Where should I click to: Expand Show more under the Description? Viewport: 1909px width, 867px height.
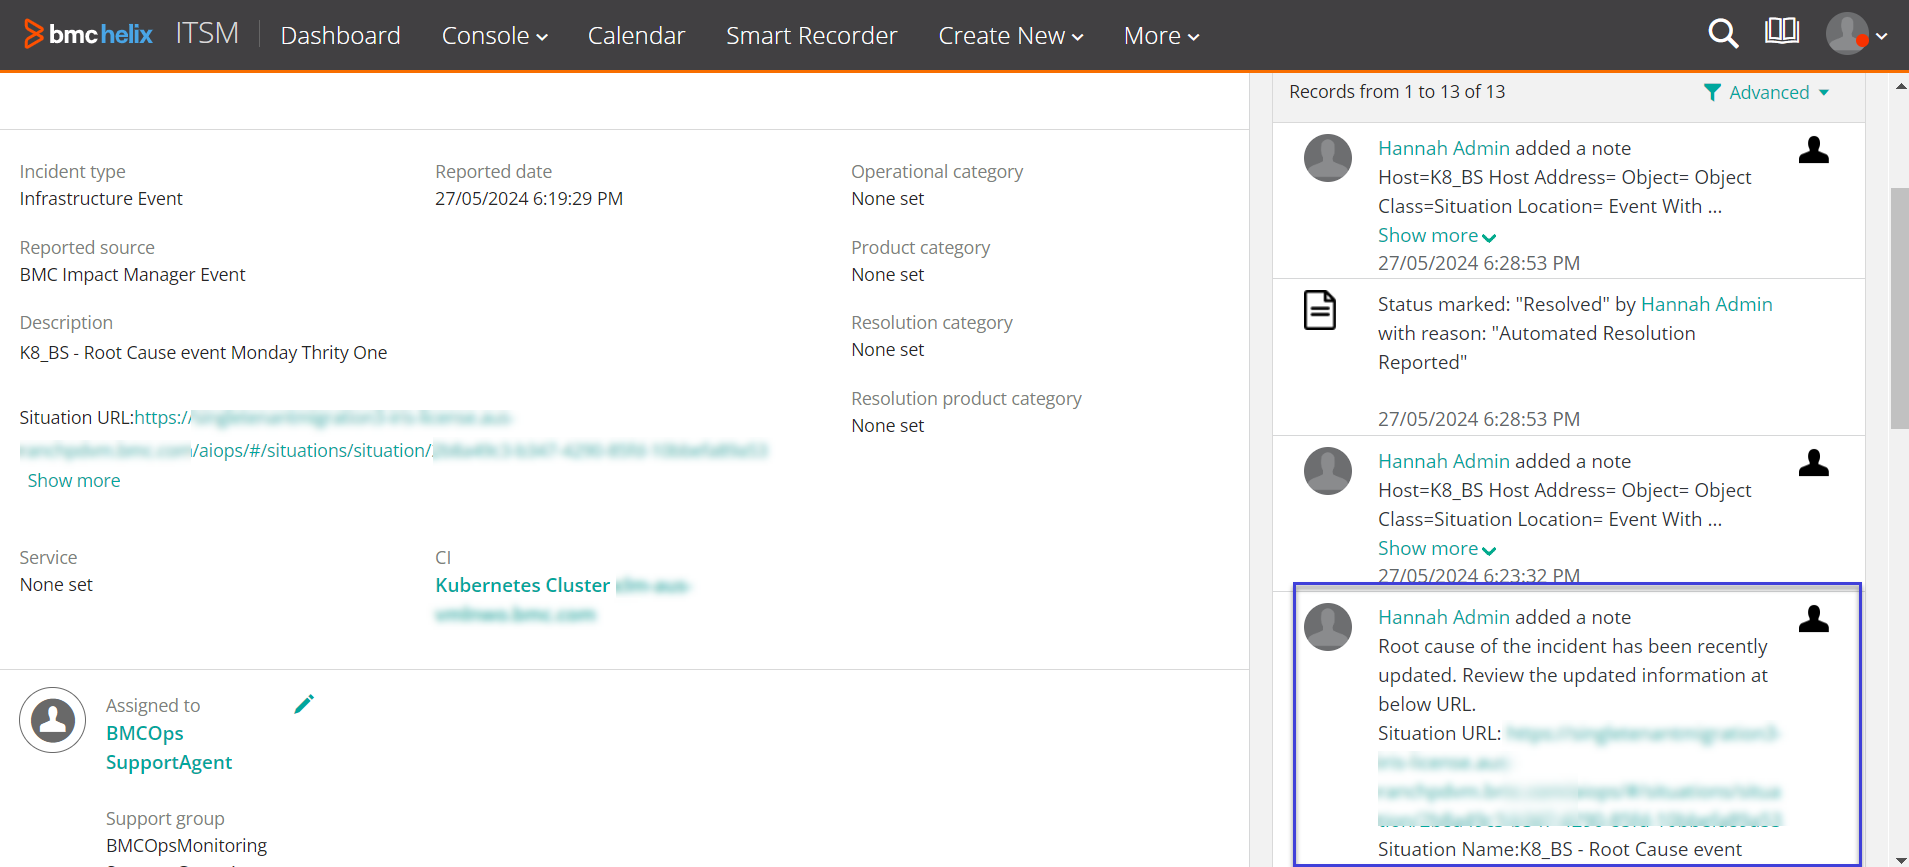pyautogui.click(x=74, y=480)
